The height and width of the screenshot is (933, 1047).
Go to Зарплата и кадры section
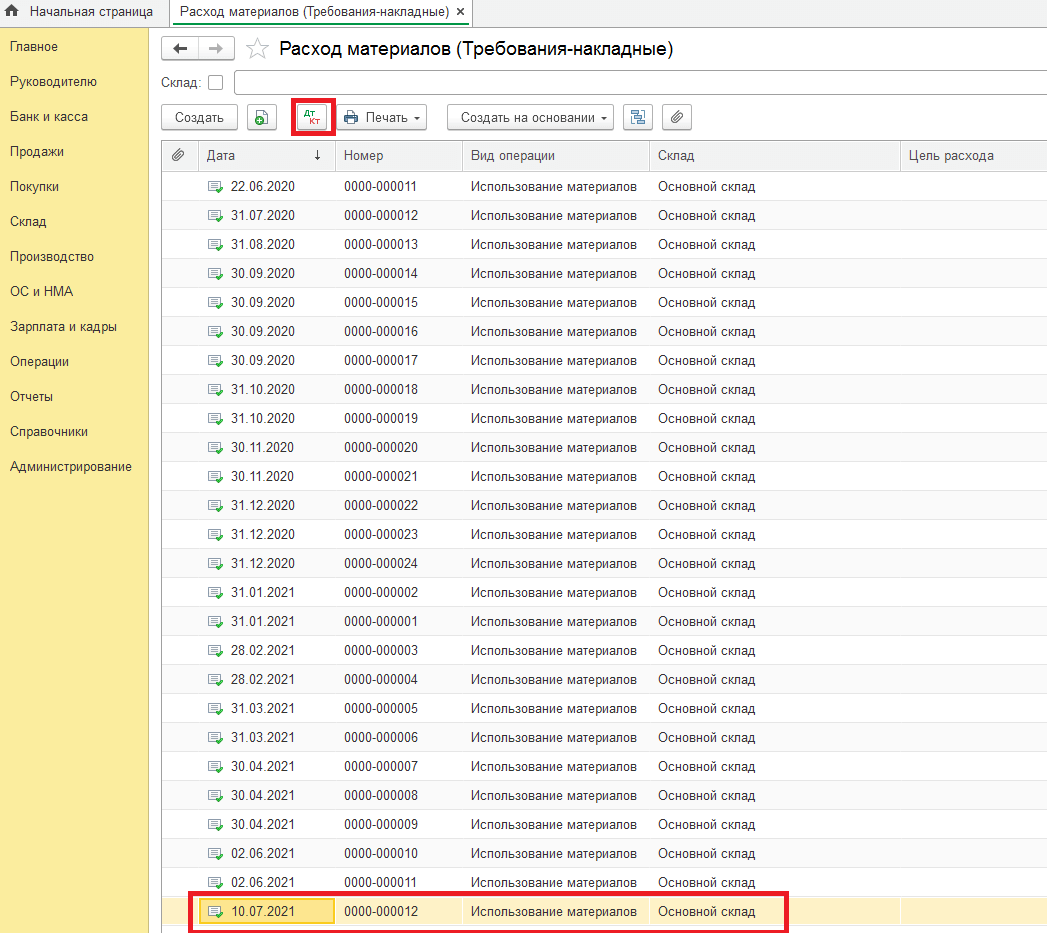pyautogui.click(x=63, y=327)
